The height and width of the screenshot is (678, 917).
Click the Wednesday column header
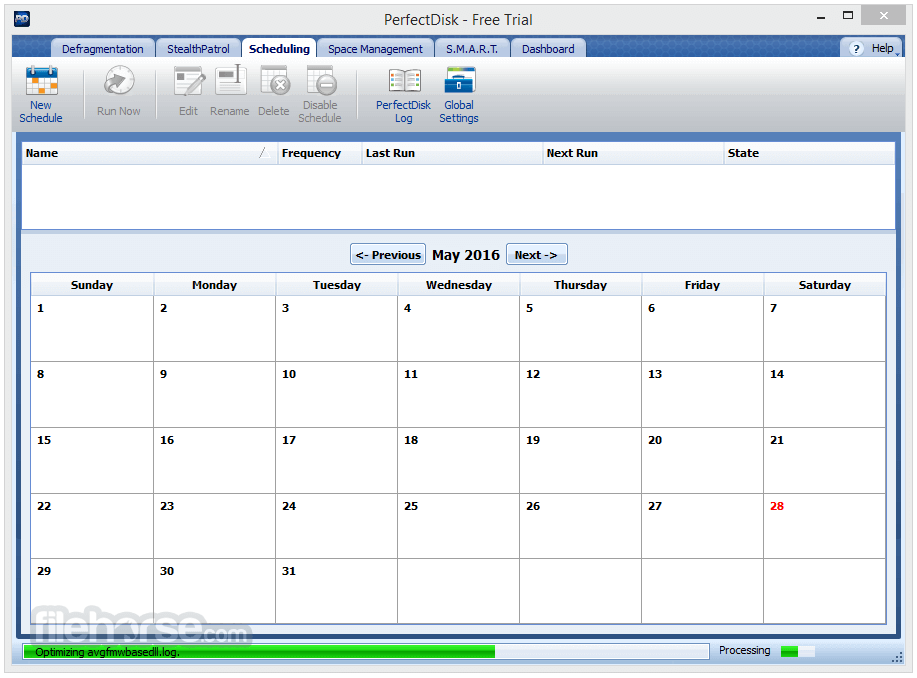point(458,285)
